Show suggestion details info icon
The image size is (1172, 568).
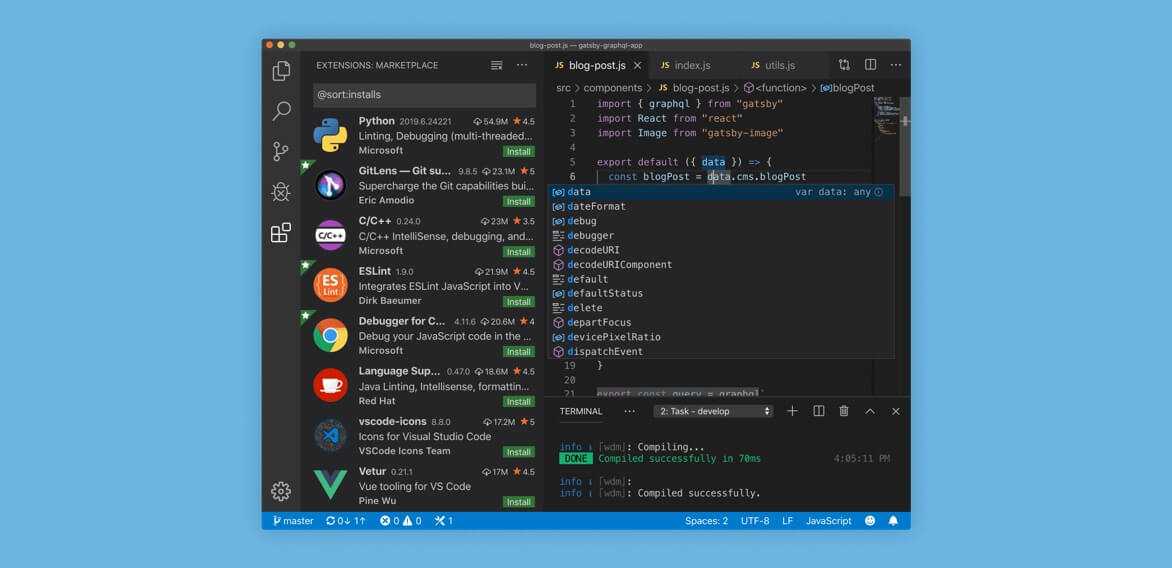coord(878,192)
